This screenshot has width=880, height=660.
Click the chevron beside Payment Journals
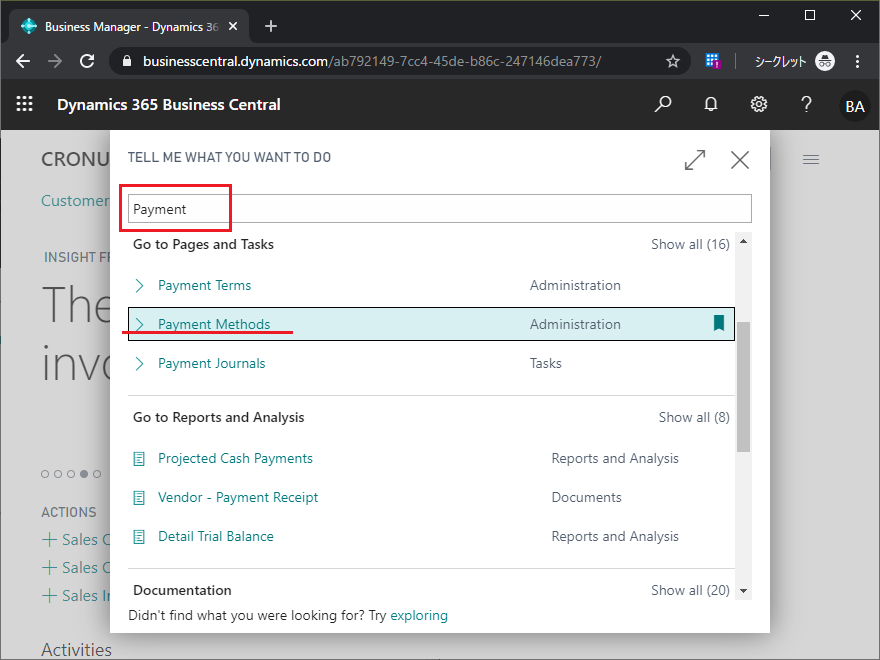[140, 364]
